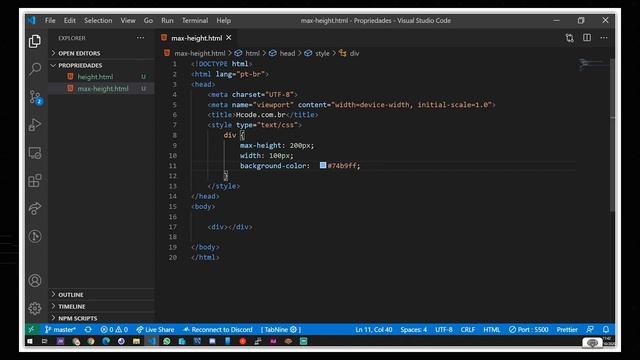This screenshot has width=640, height=360.
Task: Open the Terminal menu
Action: tap(195, 20)
